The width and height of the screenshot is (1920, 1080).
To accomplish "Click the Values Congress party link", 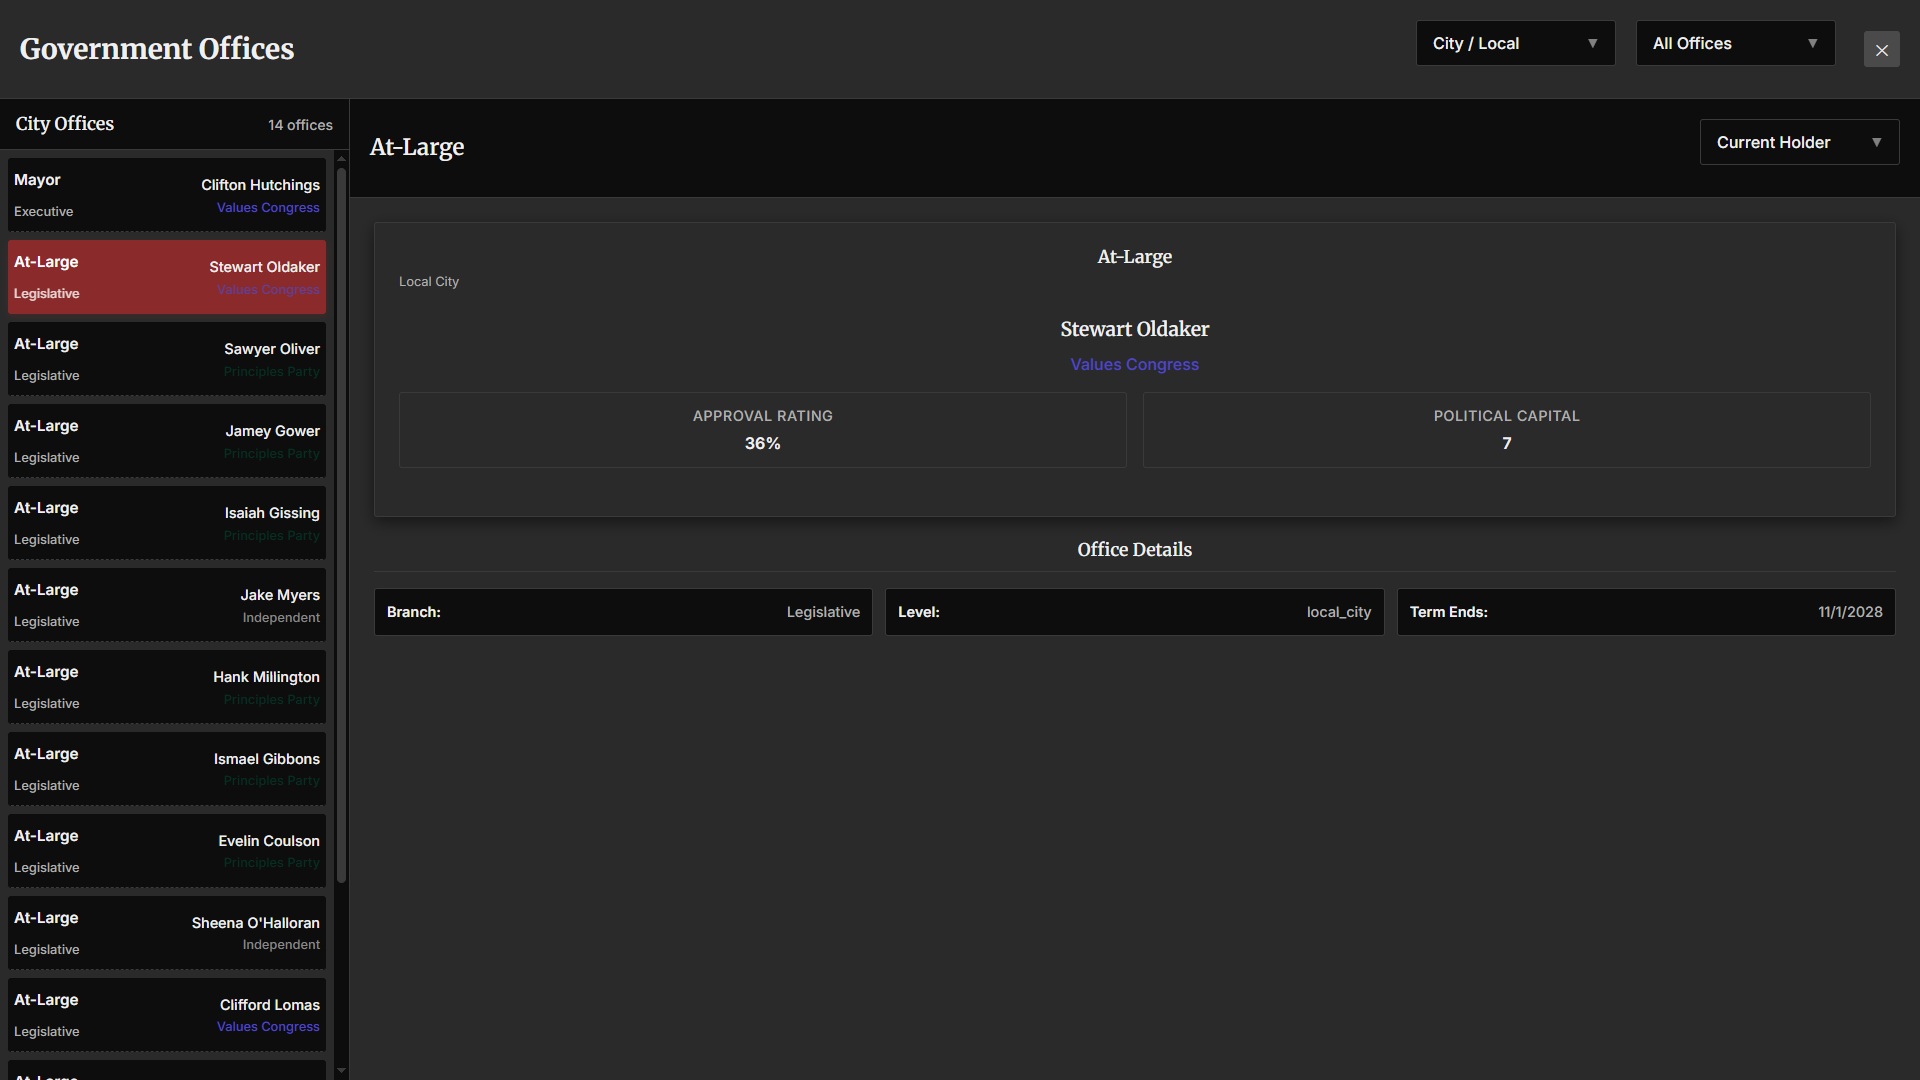I will [1134, 365].
